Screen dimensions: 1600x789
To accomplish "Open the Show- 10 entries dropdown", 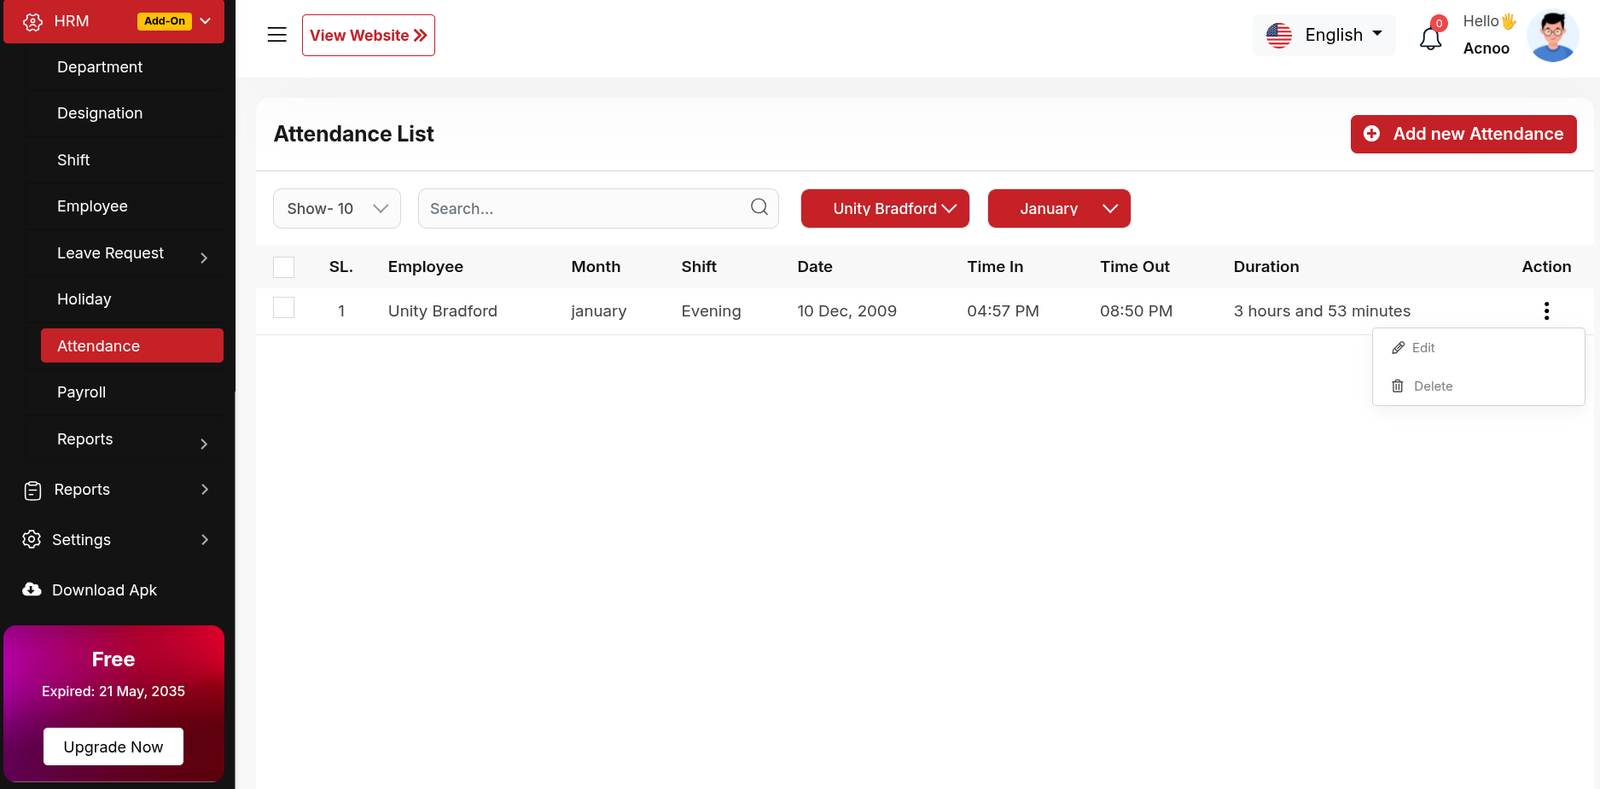I will pos(336,209).
